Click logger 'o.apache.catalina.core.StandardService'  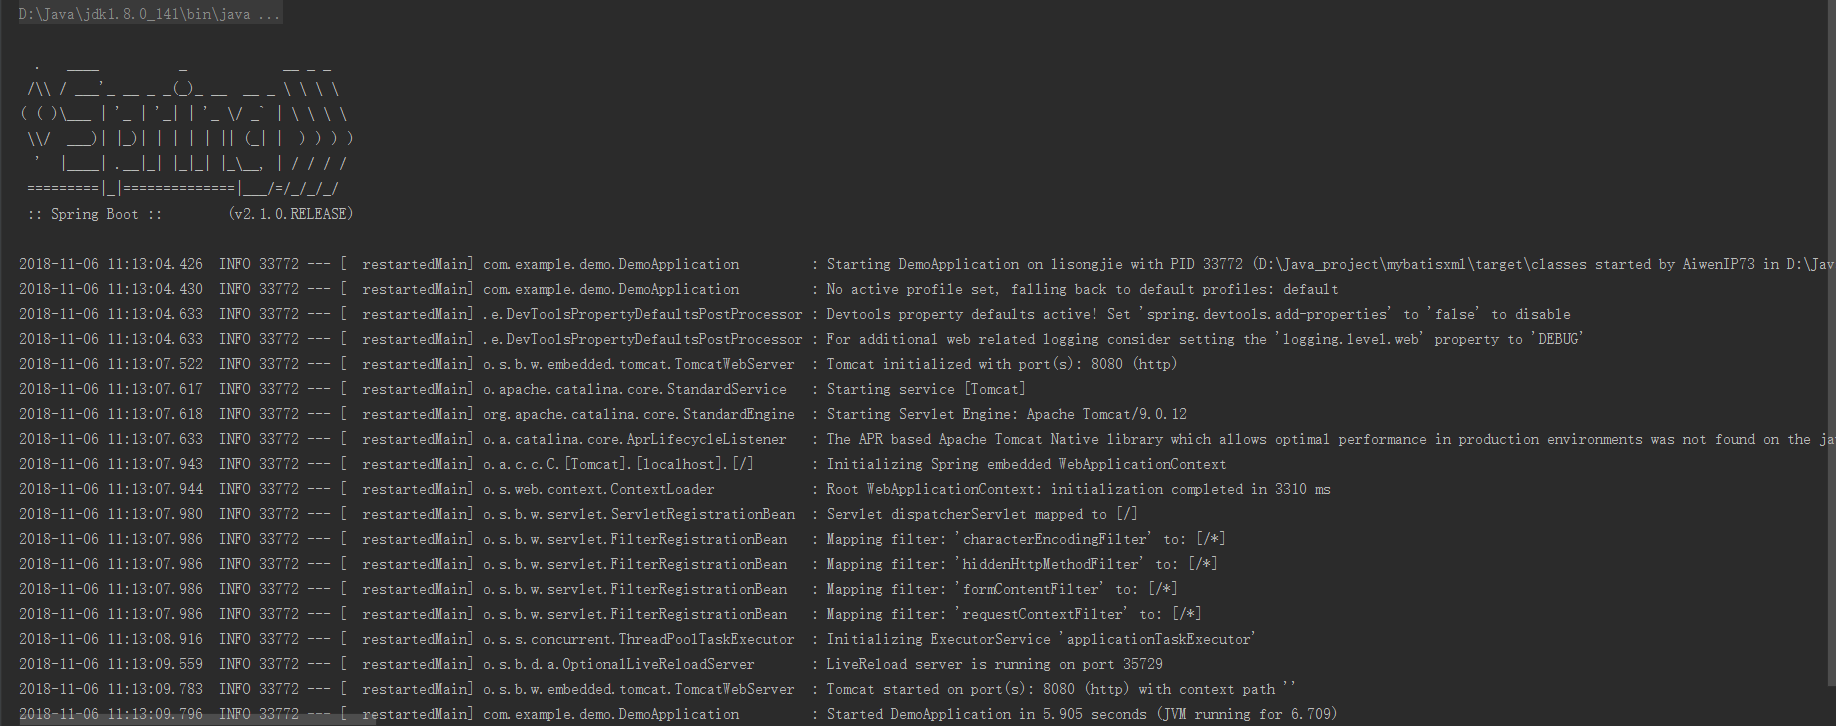click(x=635, y=389)
